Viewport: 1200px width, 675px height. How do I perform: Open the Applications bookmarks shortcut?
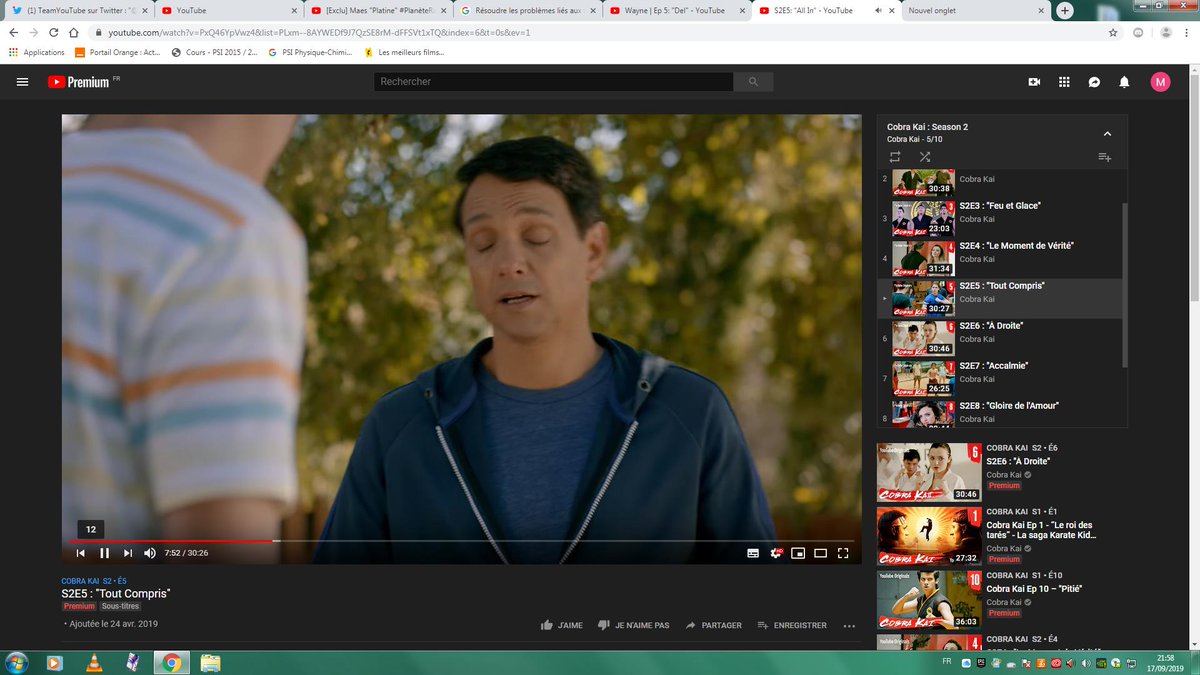pos(36,52)
